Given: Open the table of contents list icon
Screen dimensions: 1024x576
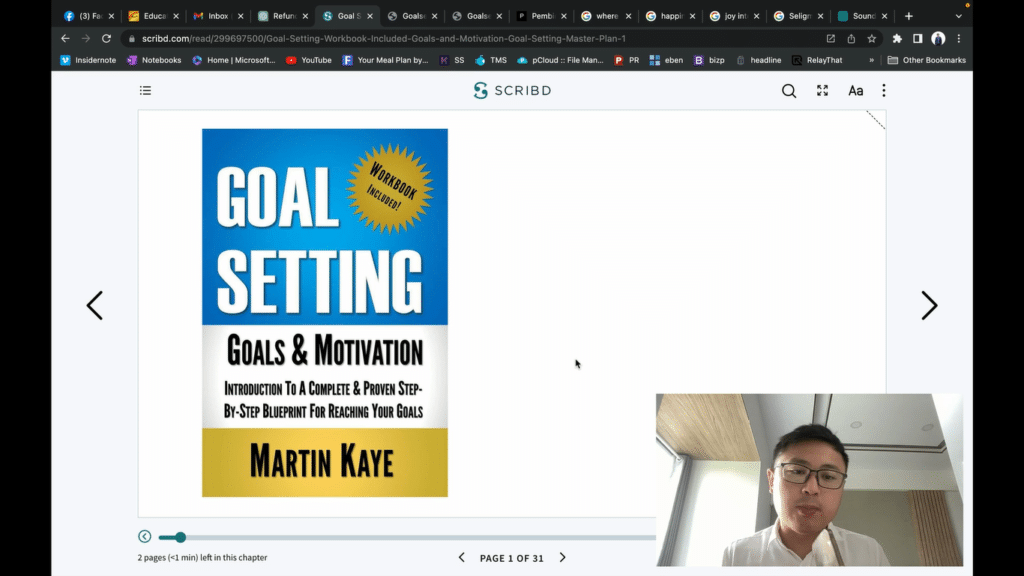Looking at the screenshot, I should coord(145,90).
